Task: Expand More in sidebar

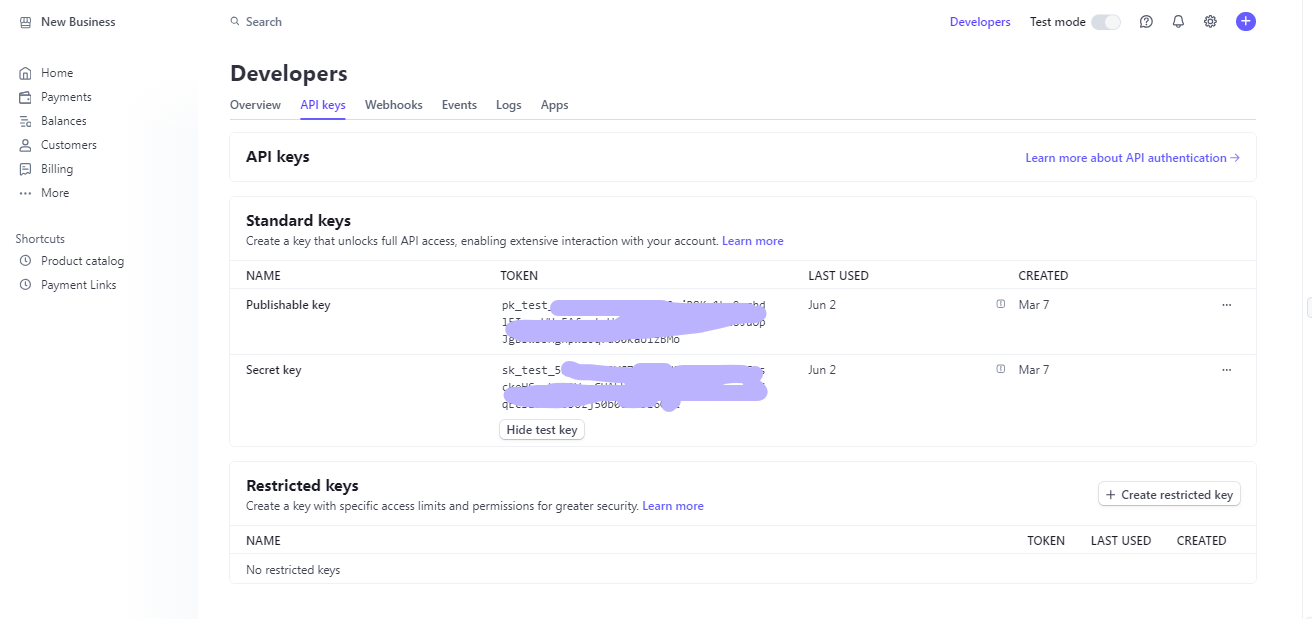Action: [55, 193]
